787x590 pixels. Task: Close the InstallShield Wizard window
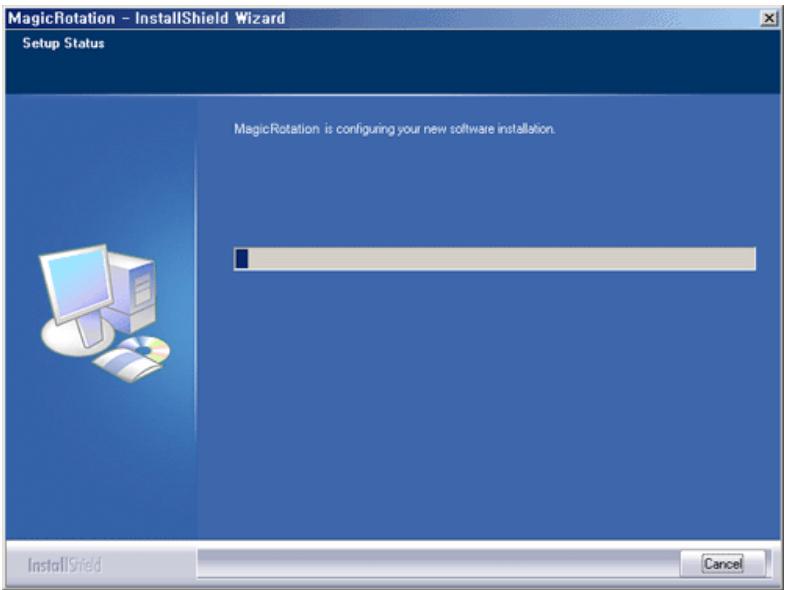coord(768,19)
